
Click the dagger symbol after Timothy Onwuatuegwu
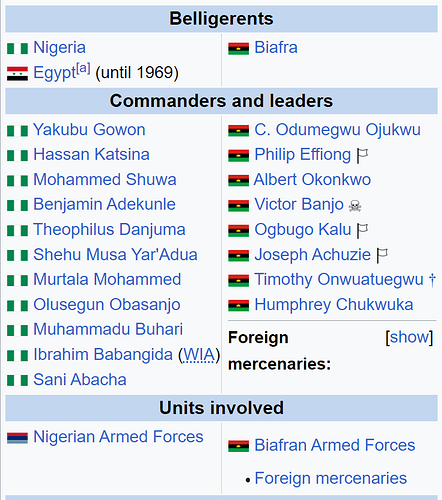click(x=432, y=280)
